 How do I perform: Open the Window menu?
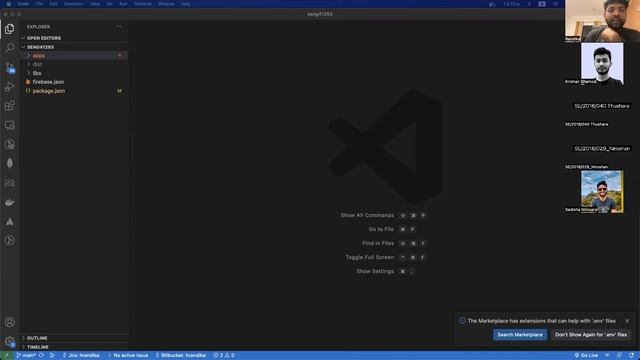(x=166, y=4)
